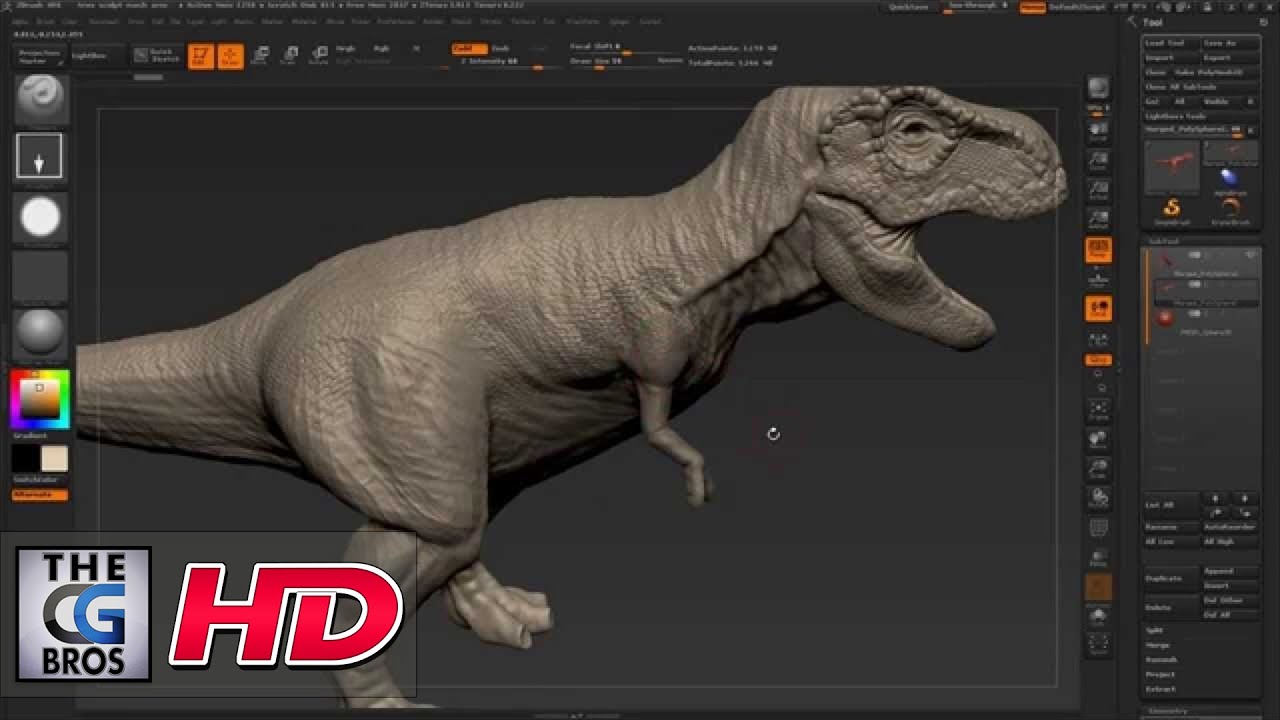Viewport: 1280px width, 720px height.
Task: Render with the BPR button
Action: [1098, 88]
